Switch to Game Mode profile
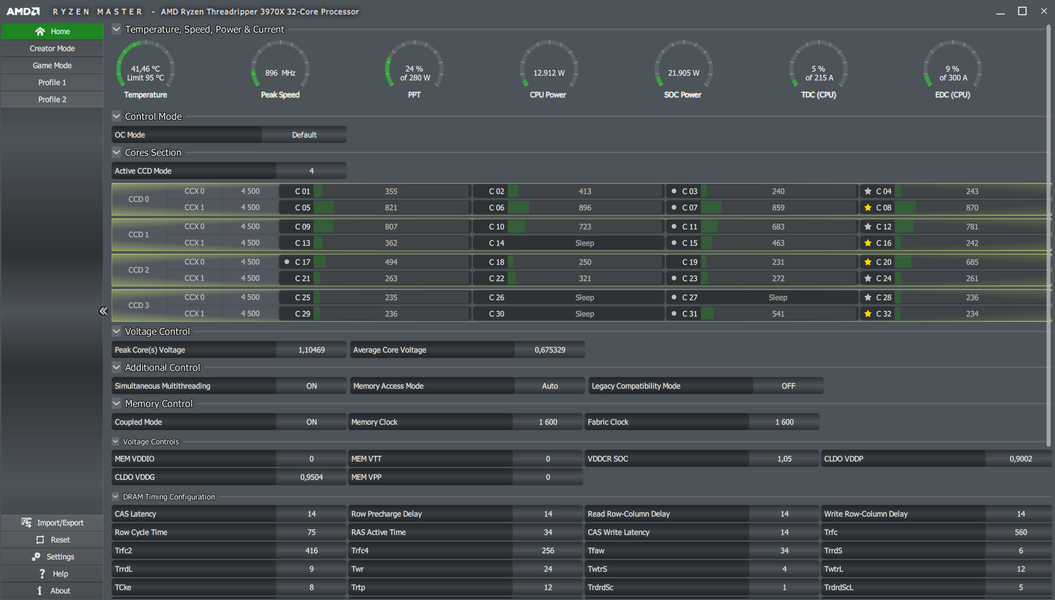Screen dimensions: 1055x600 (52, 65)
